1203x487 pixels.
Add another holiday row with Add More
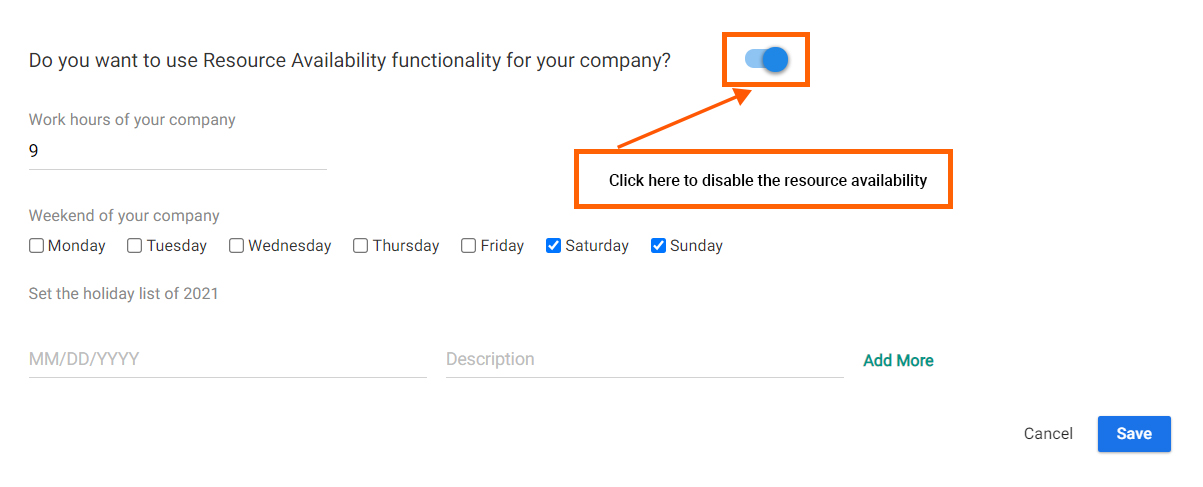899,361
